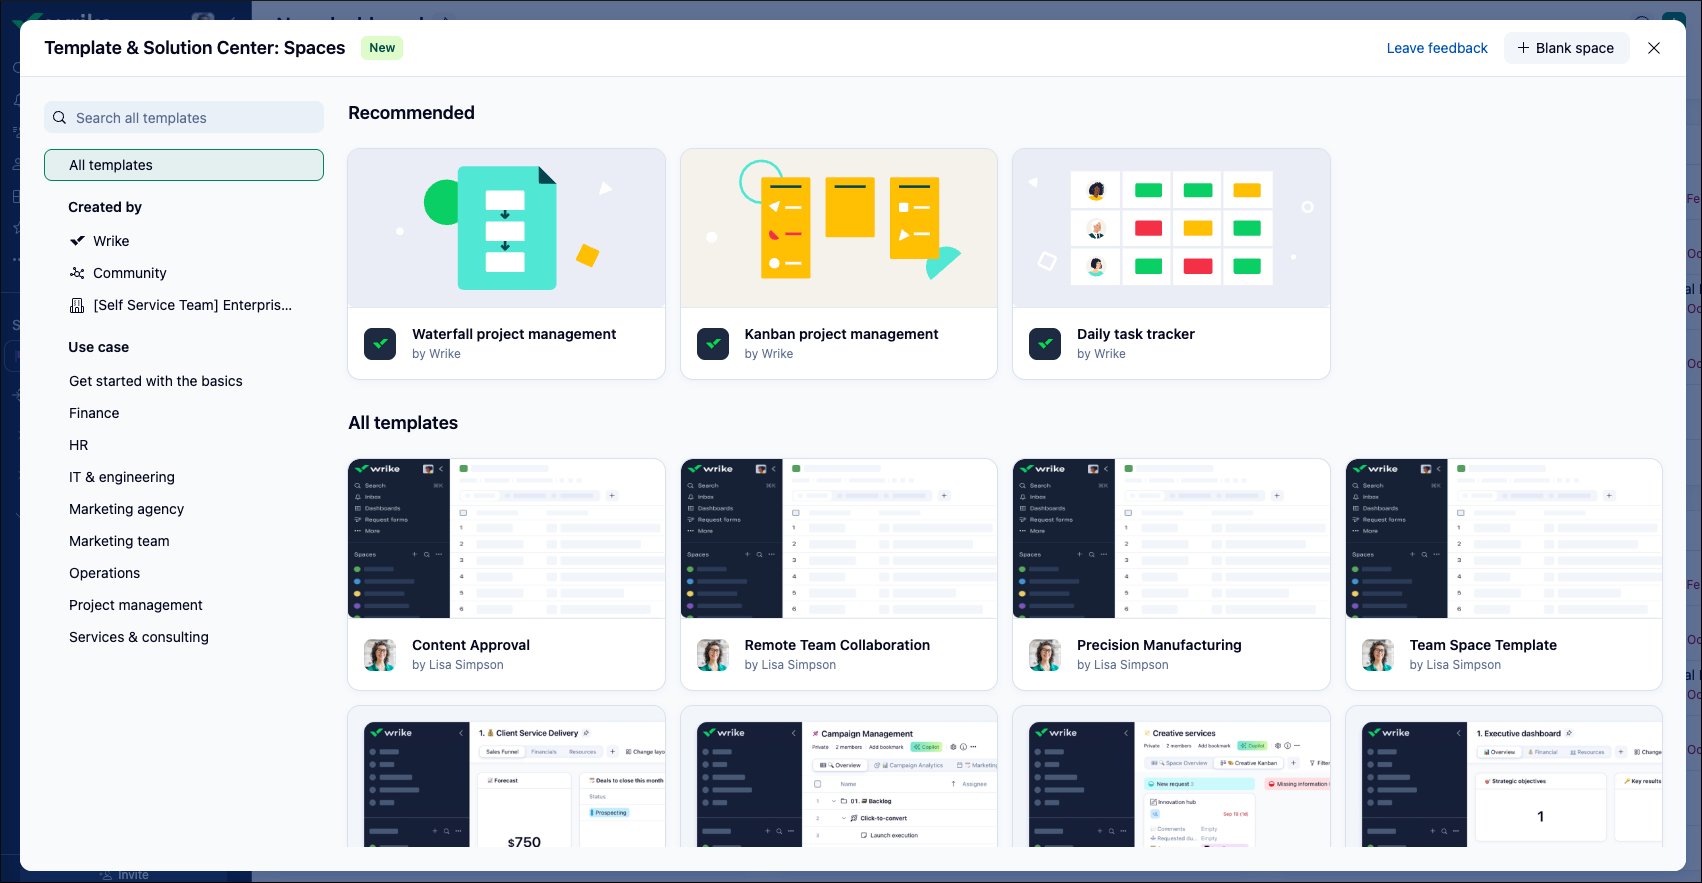Click the Wrike logo badge on Kanban card
Viewport: 1702px width, 883px height.
coord(713,344)
